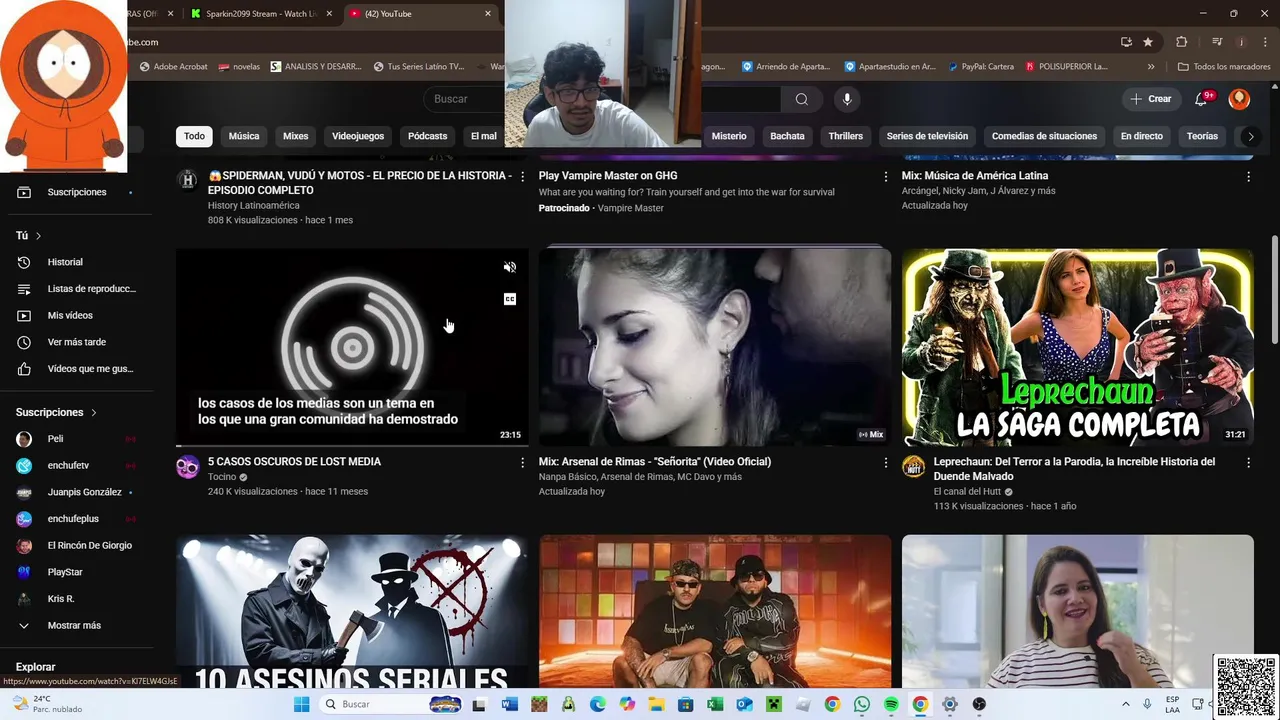Open the Todos los marcadores folder

pyautogui.click(x=1224, y=67)
